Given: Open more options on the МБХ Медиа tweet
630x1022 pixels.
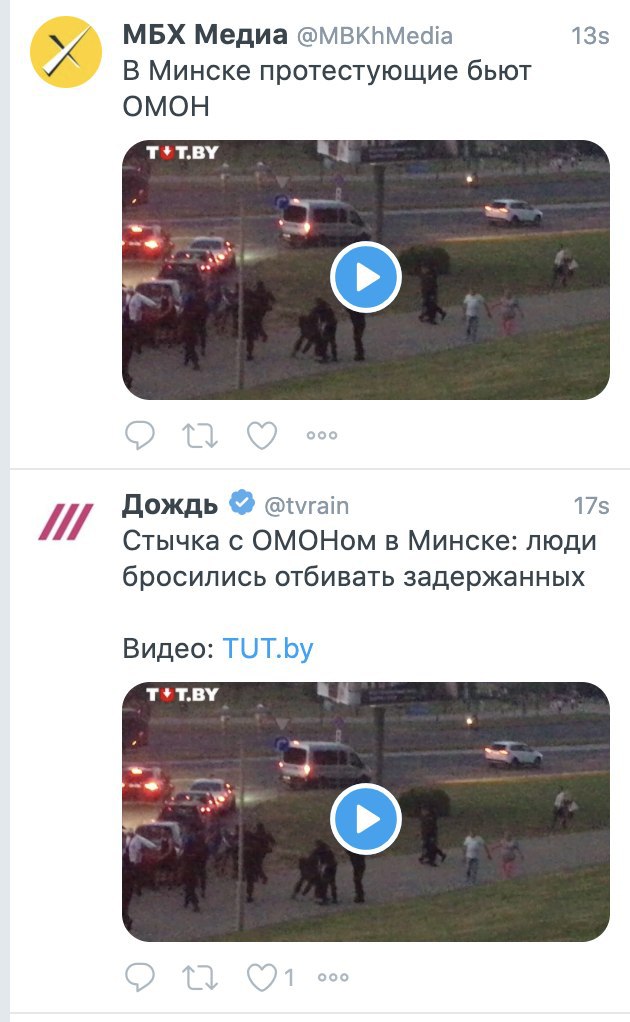Looking at the screenshot, I should tap(322, 435).
